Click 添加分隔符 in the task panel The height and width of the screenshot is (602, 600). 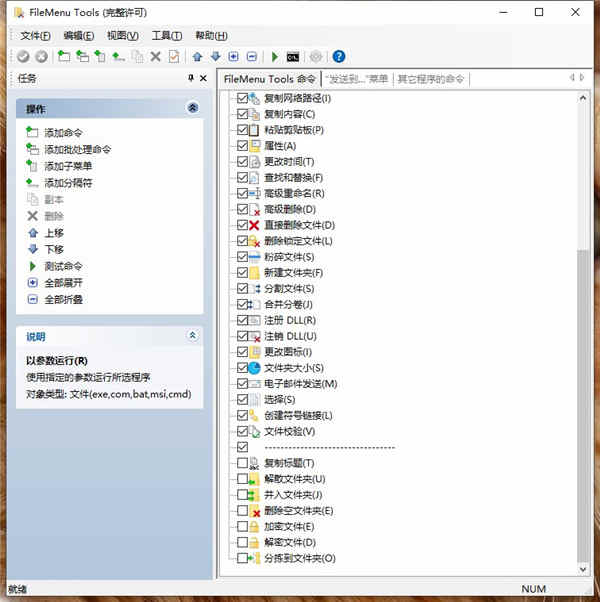click(x=68, y=183)
